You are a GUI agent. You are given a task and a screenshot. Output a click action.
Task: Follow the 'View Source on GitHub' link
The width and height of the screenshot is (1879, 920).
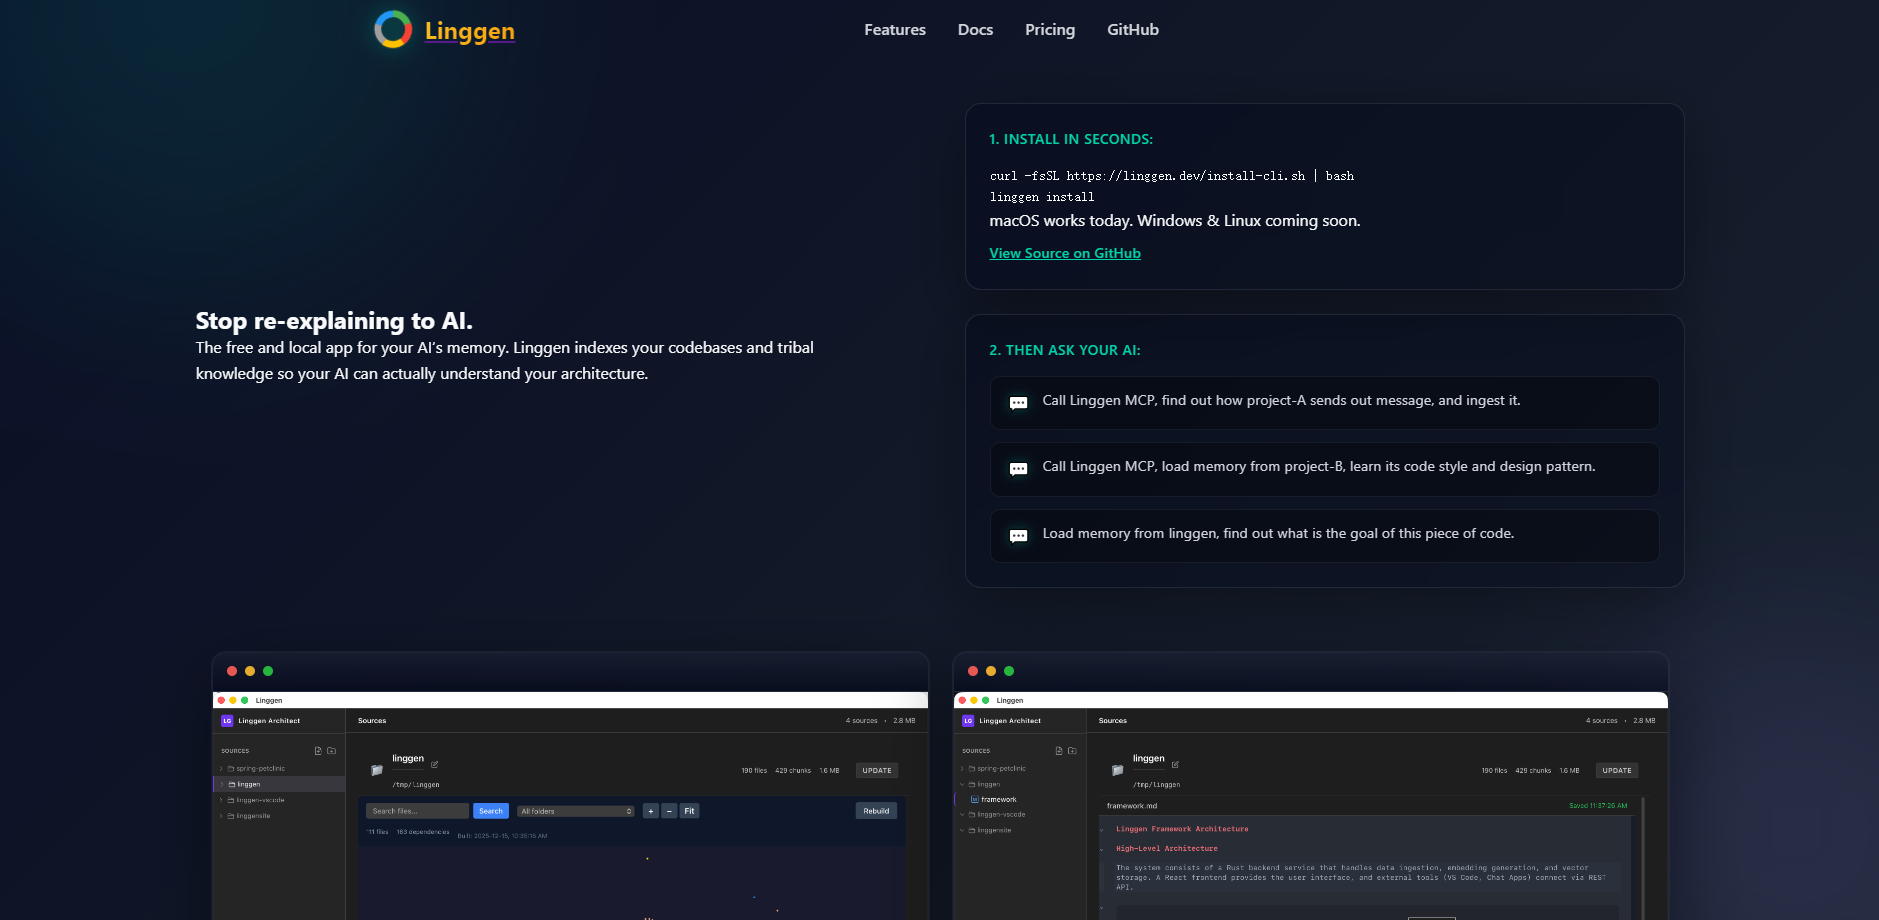pos(1064,253)
